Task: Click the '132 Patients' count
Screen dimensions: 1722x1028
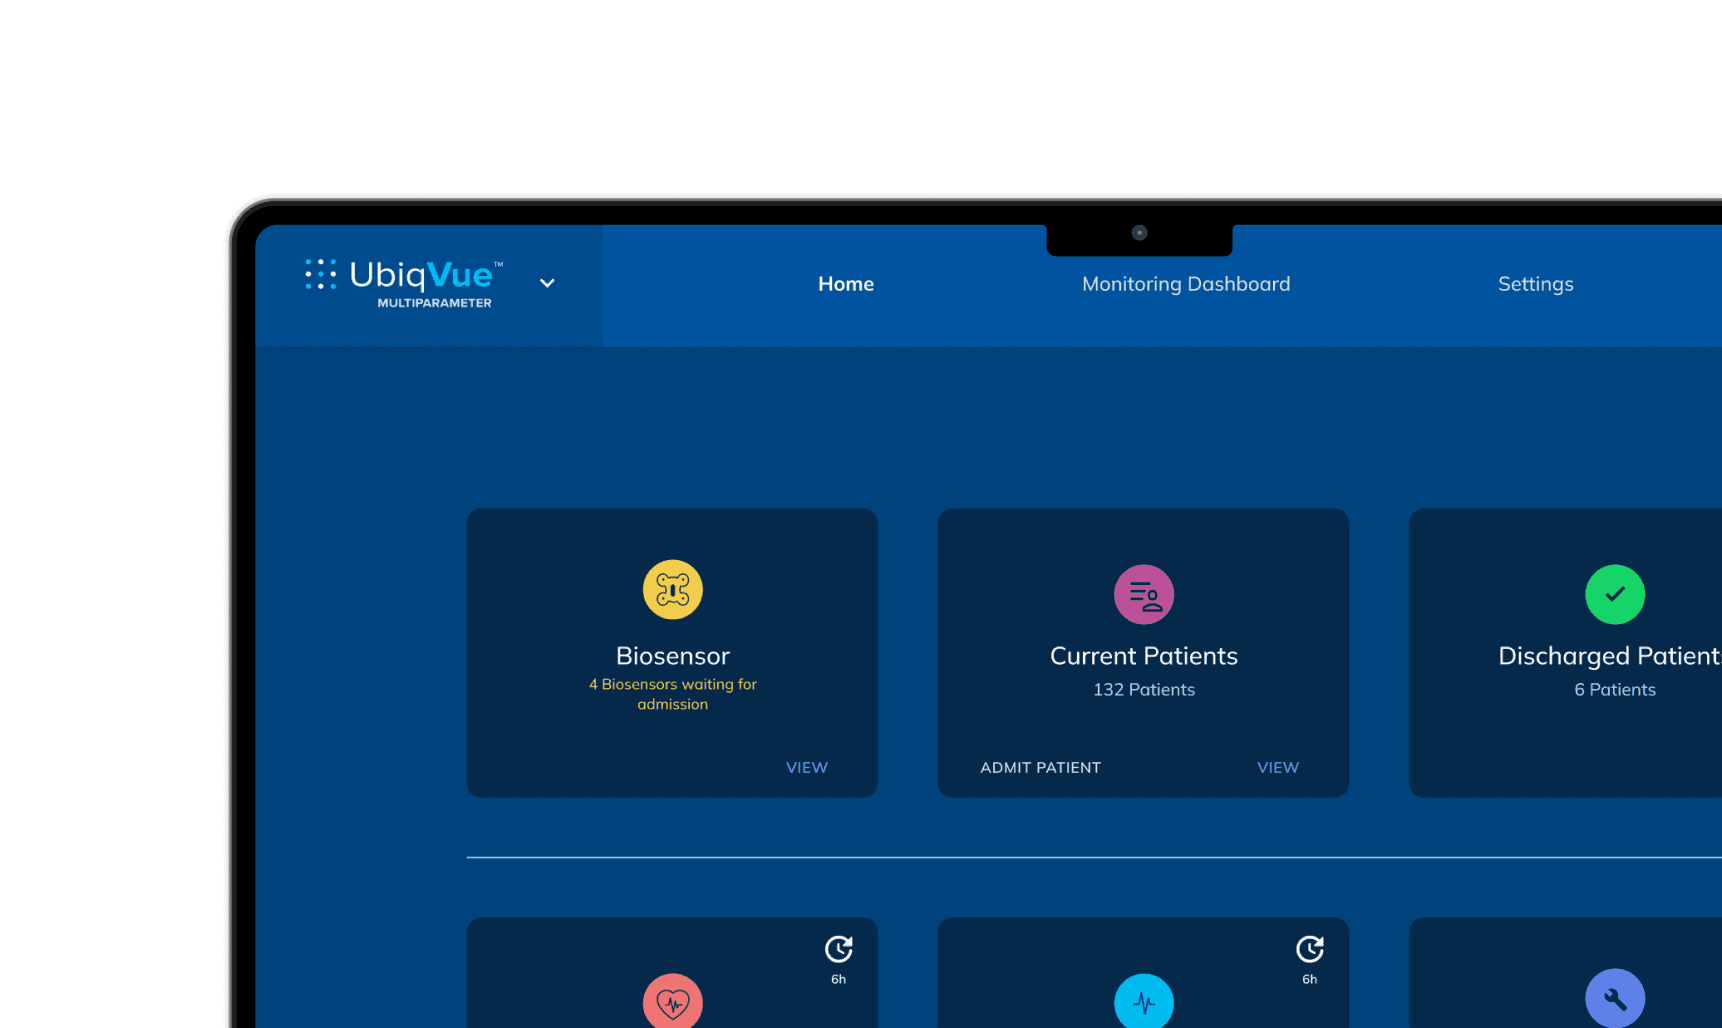Action: click(x=1144, y=690)
